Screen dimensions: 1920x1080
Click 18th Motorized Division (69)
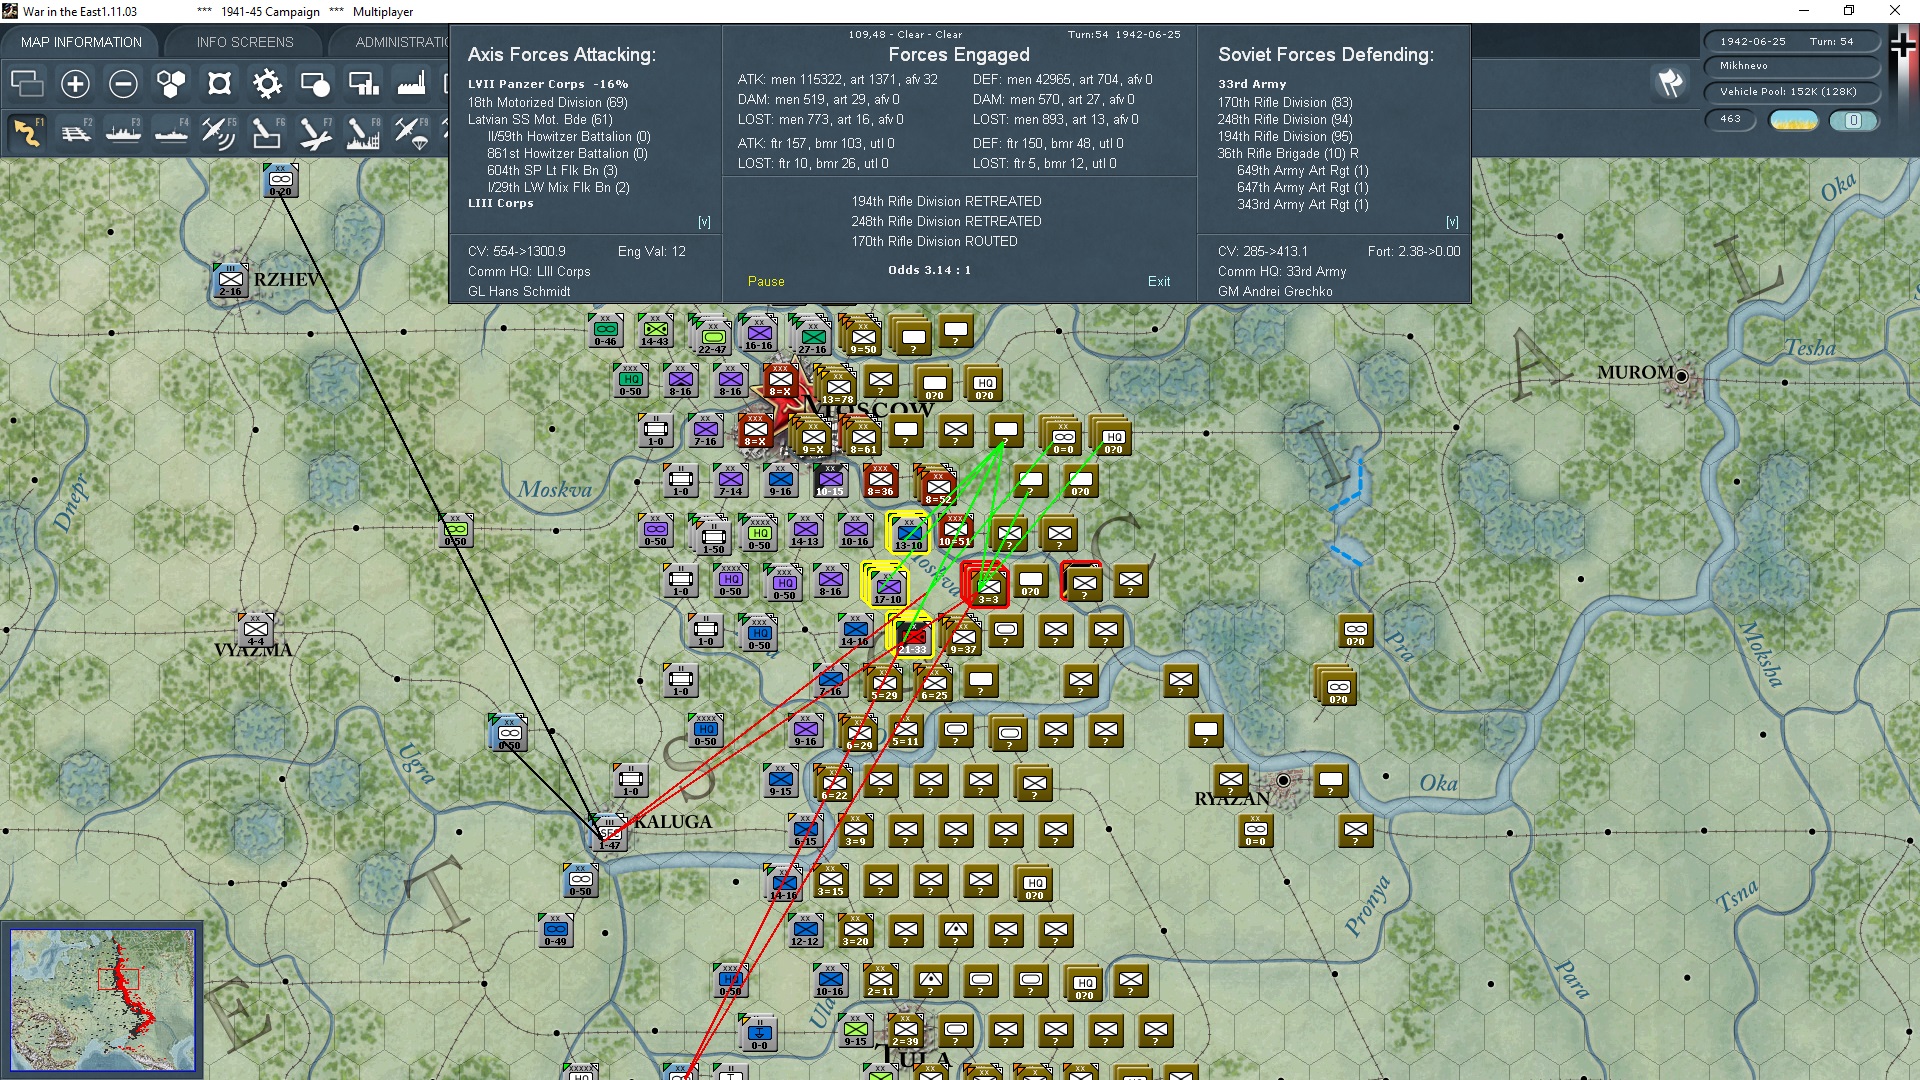pos(548,102)
